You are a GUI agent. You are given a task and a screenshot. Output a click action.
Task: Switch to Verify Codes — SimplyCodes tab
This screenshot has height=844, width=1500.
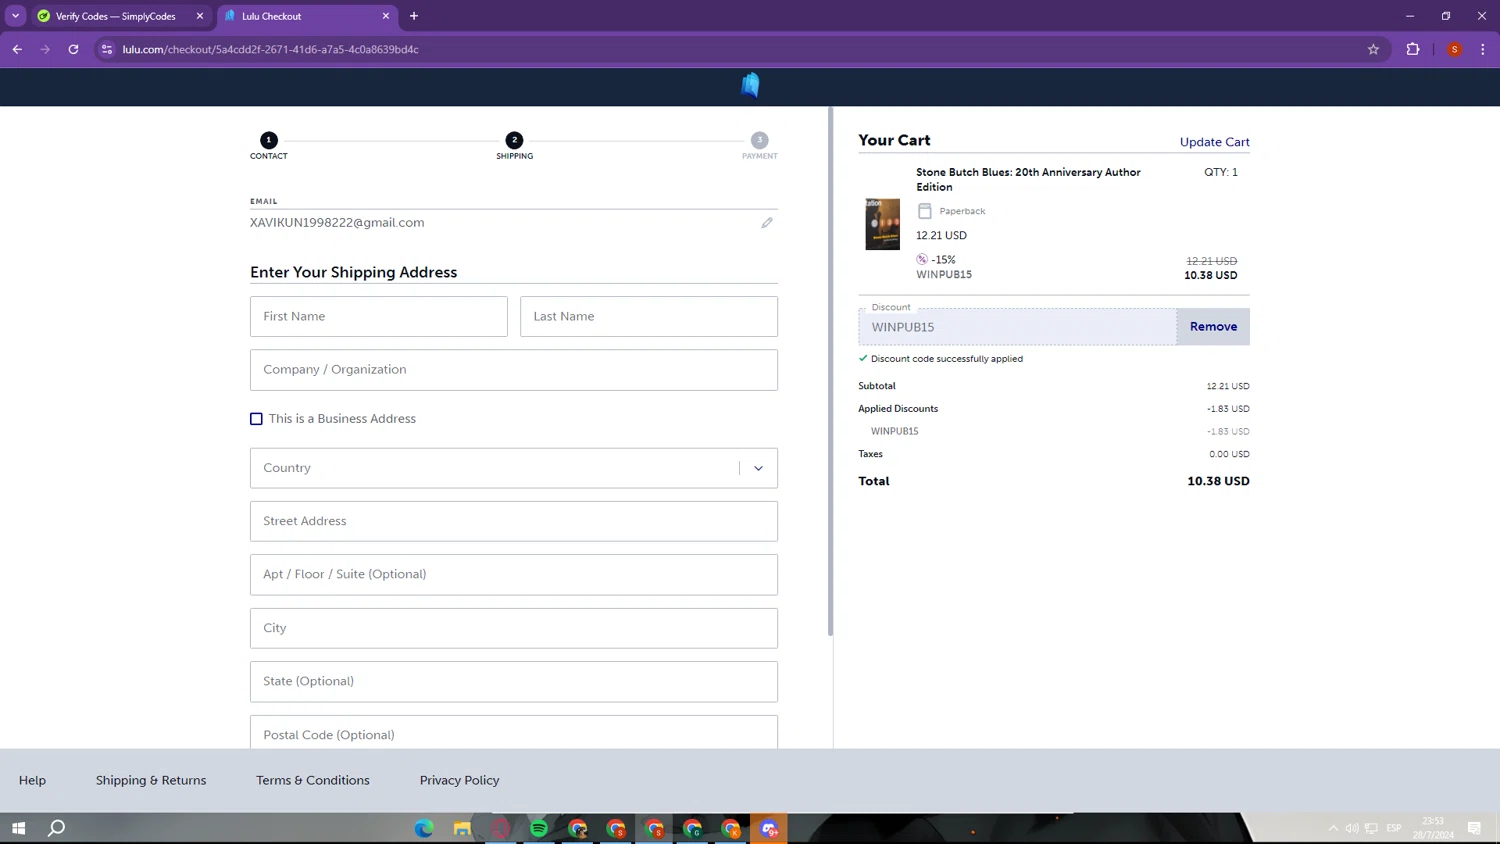115,16
